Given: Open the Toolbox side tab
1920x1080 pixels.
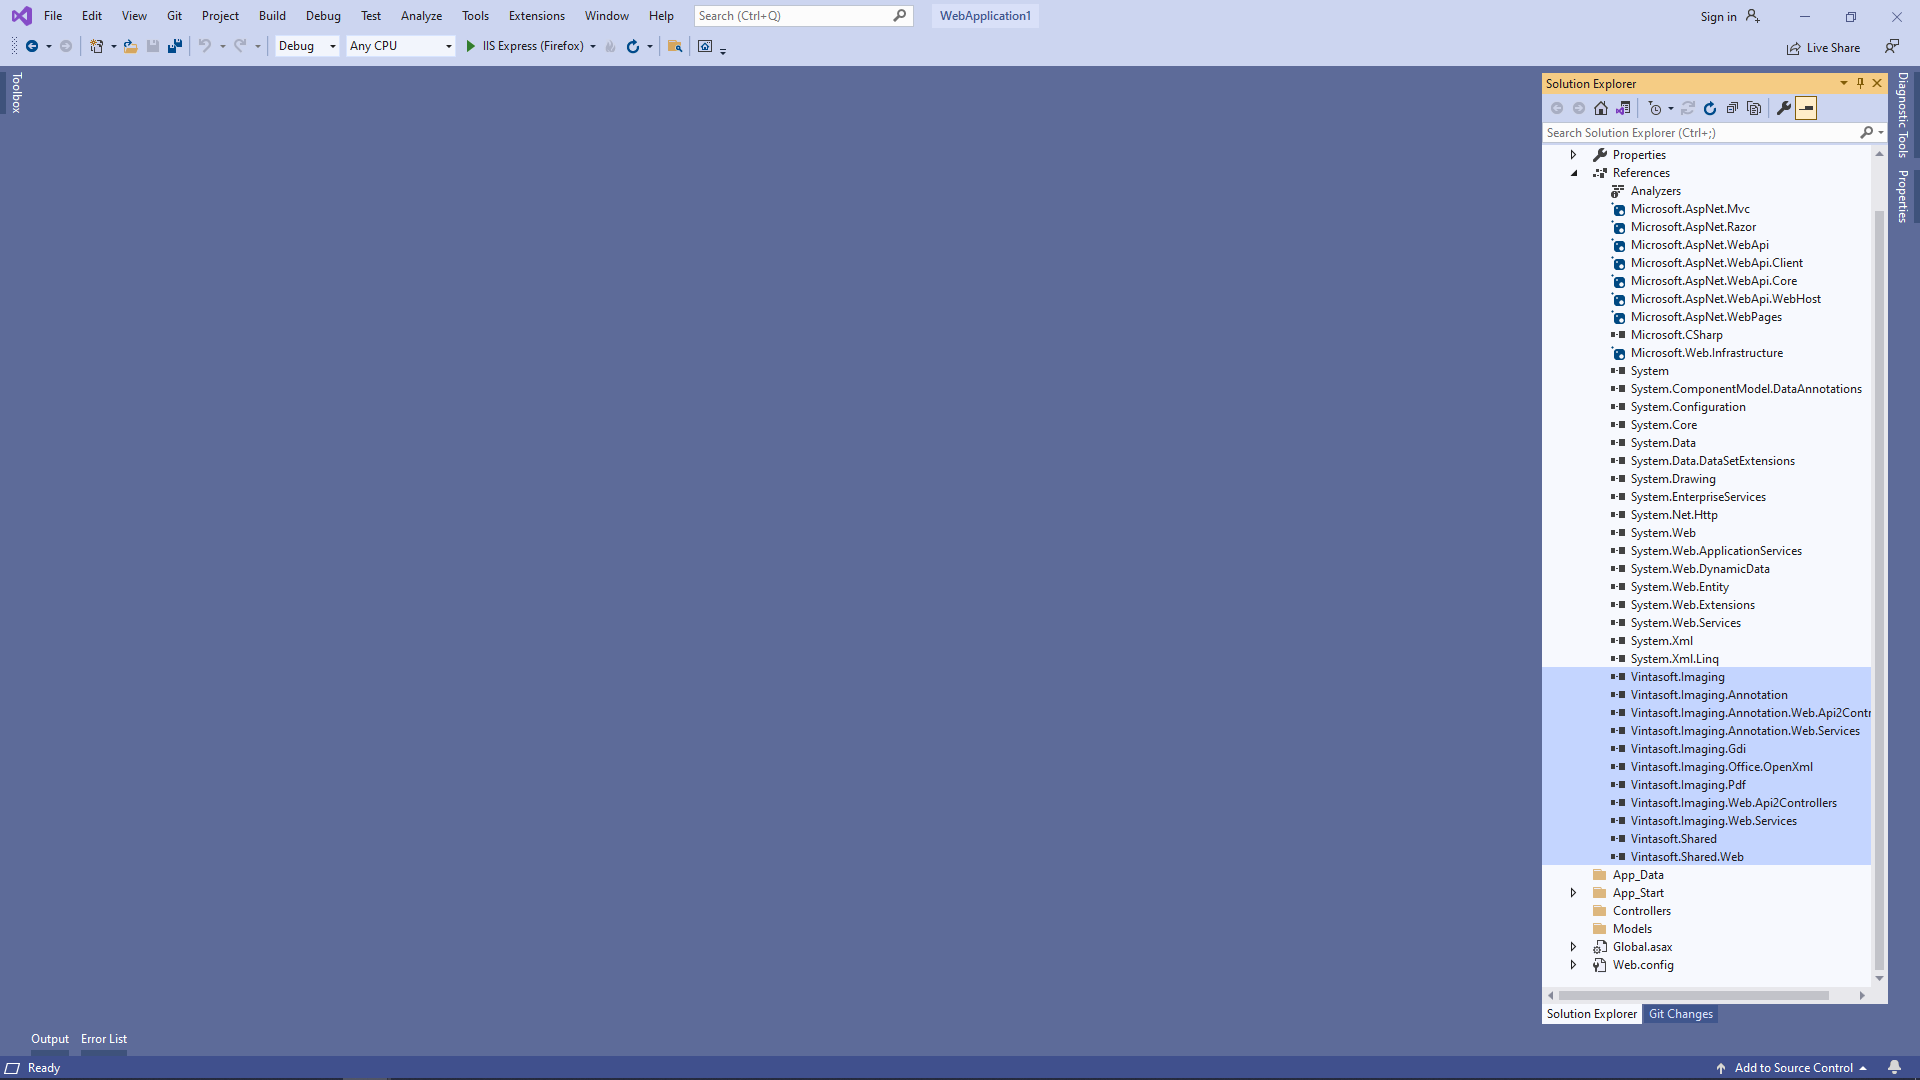Looking at the screenshot, I should tap(16, 92).
